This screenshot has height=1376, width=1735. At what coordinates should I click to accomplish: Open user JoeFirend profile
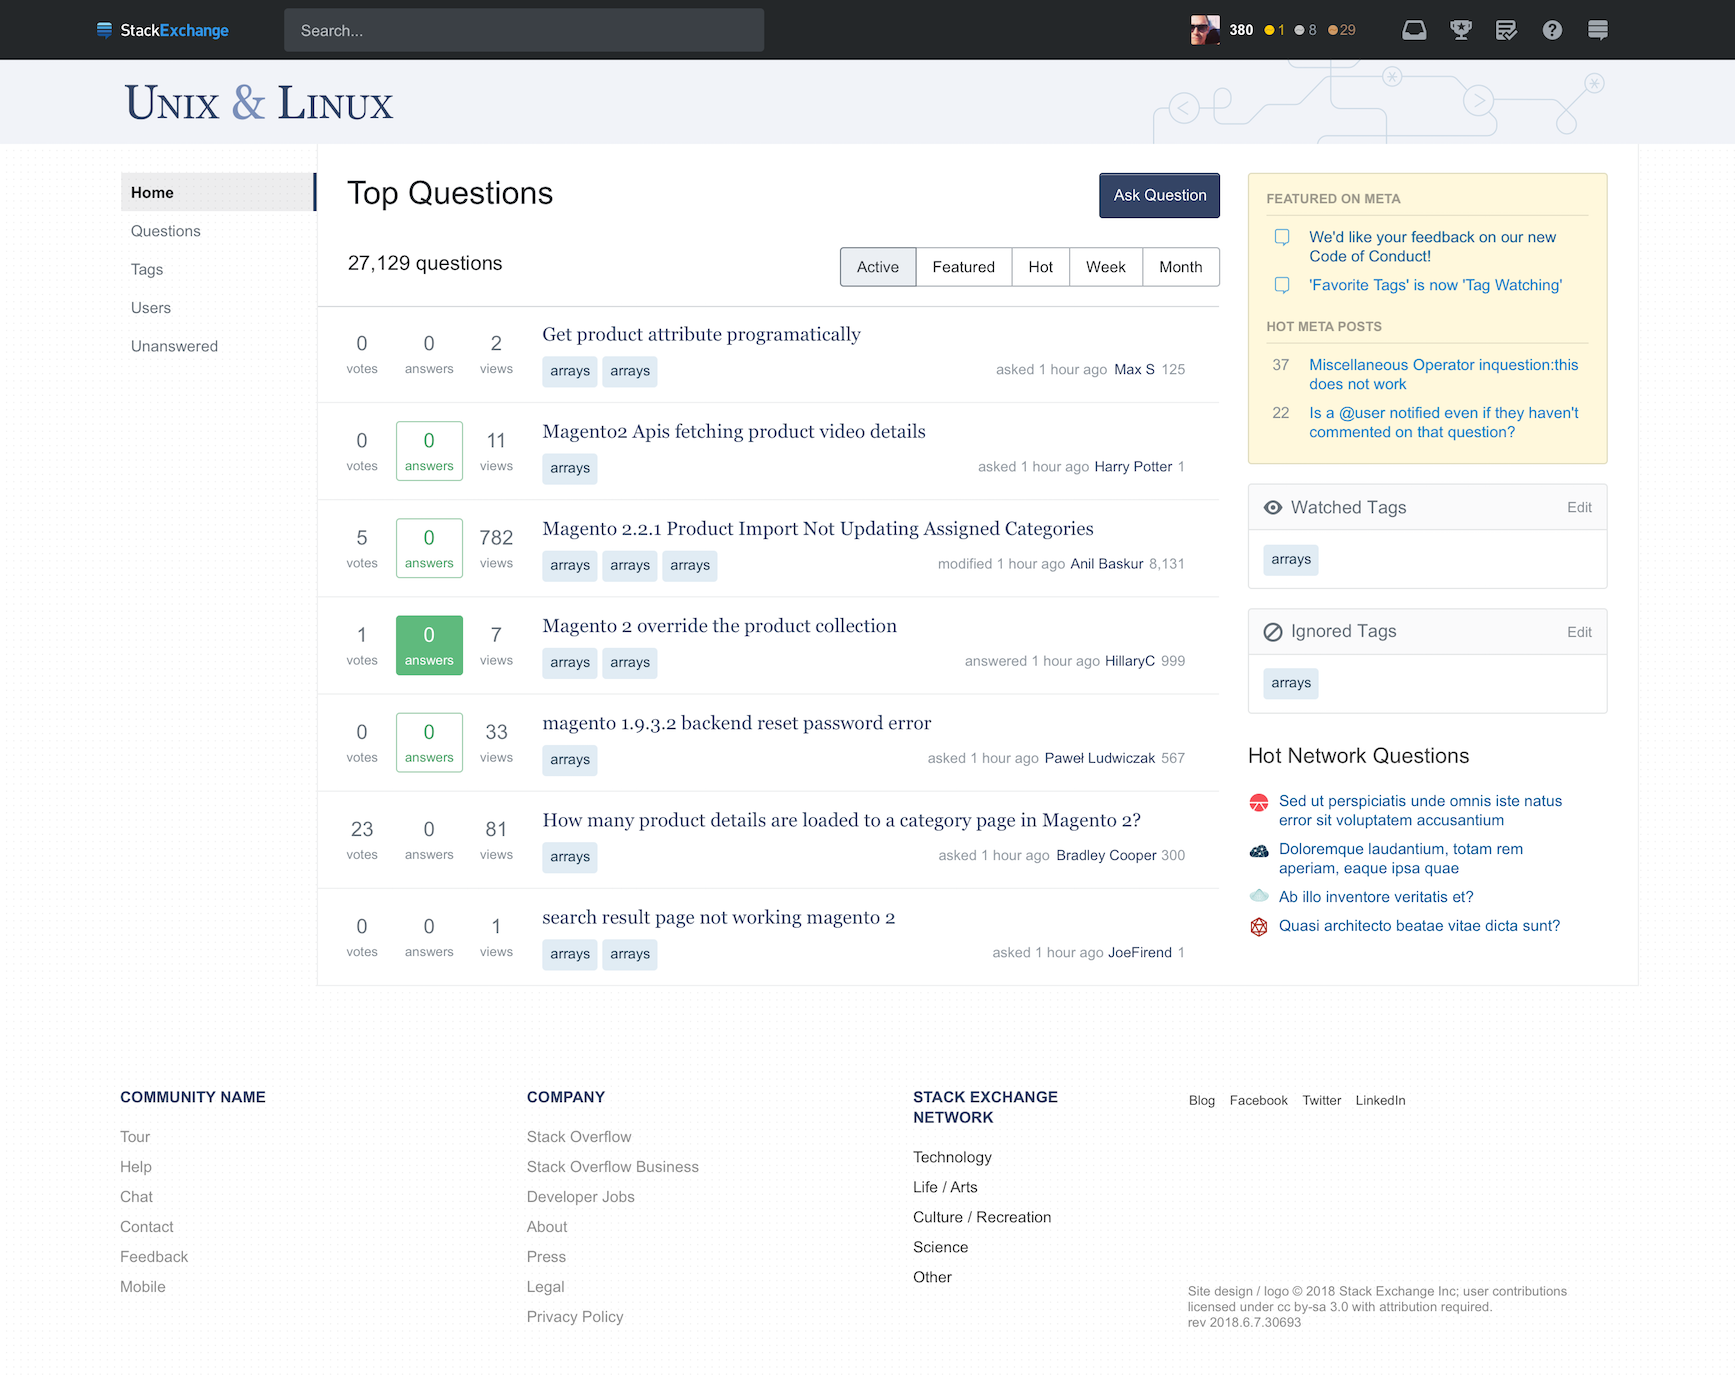[1140, 952]
